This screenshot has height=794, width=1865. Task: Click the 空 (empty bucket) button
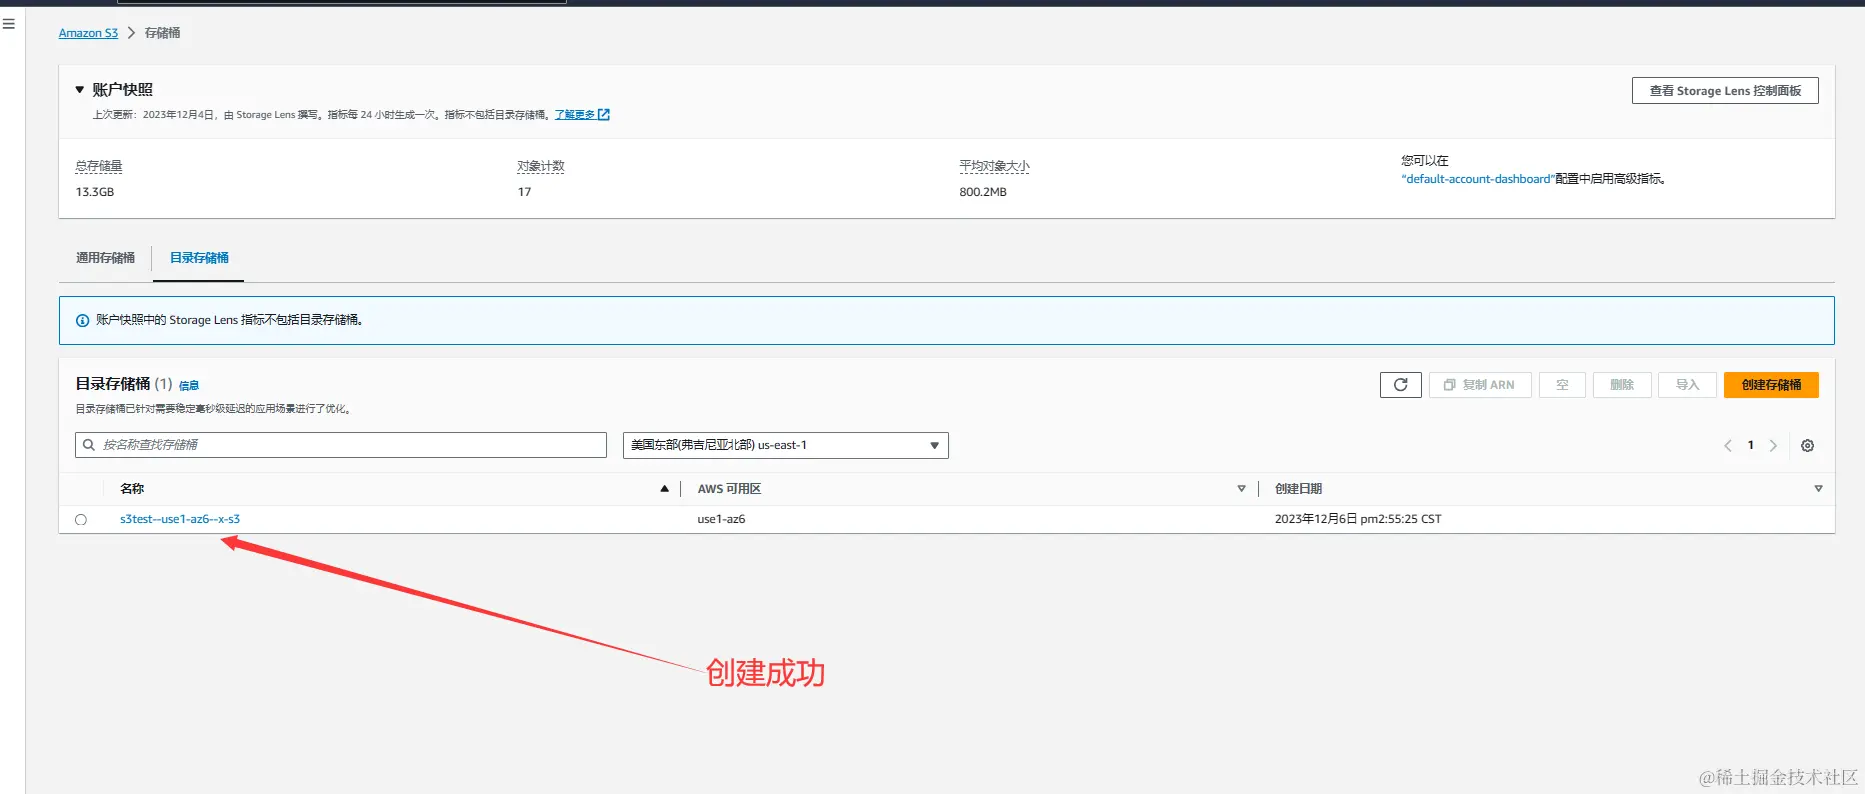click(1562, 385)
